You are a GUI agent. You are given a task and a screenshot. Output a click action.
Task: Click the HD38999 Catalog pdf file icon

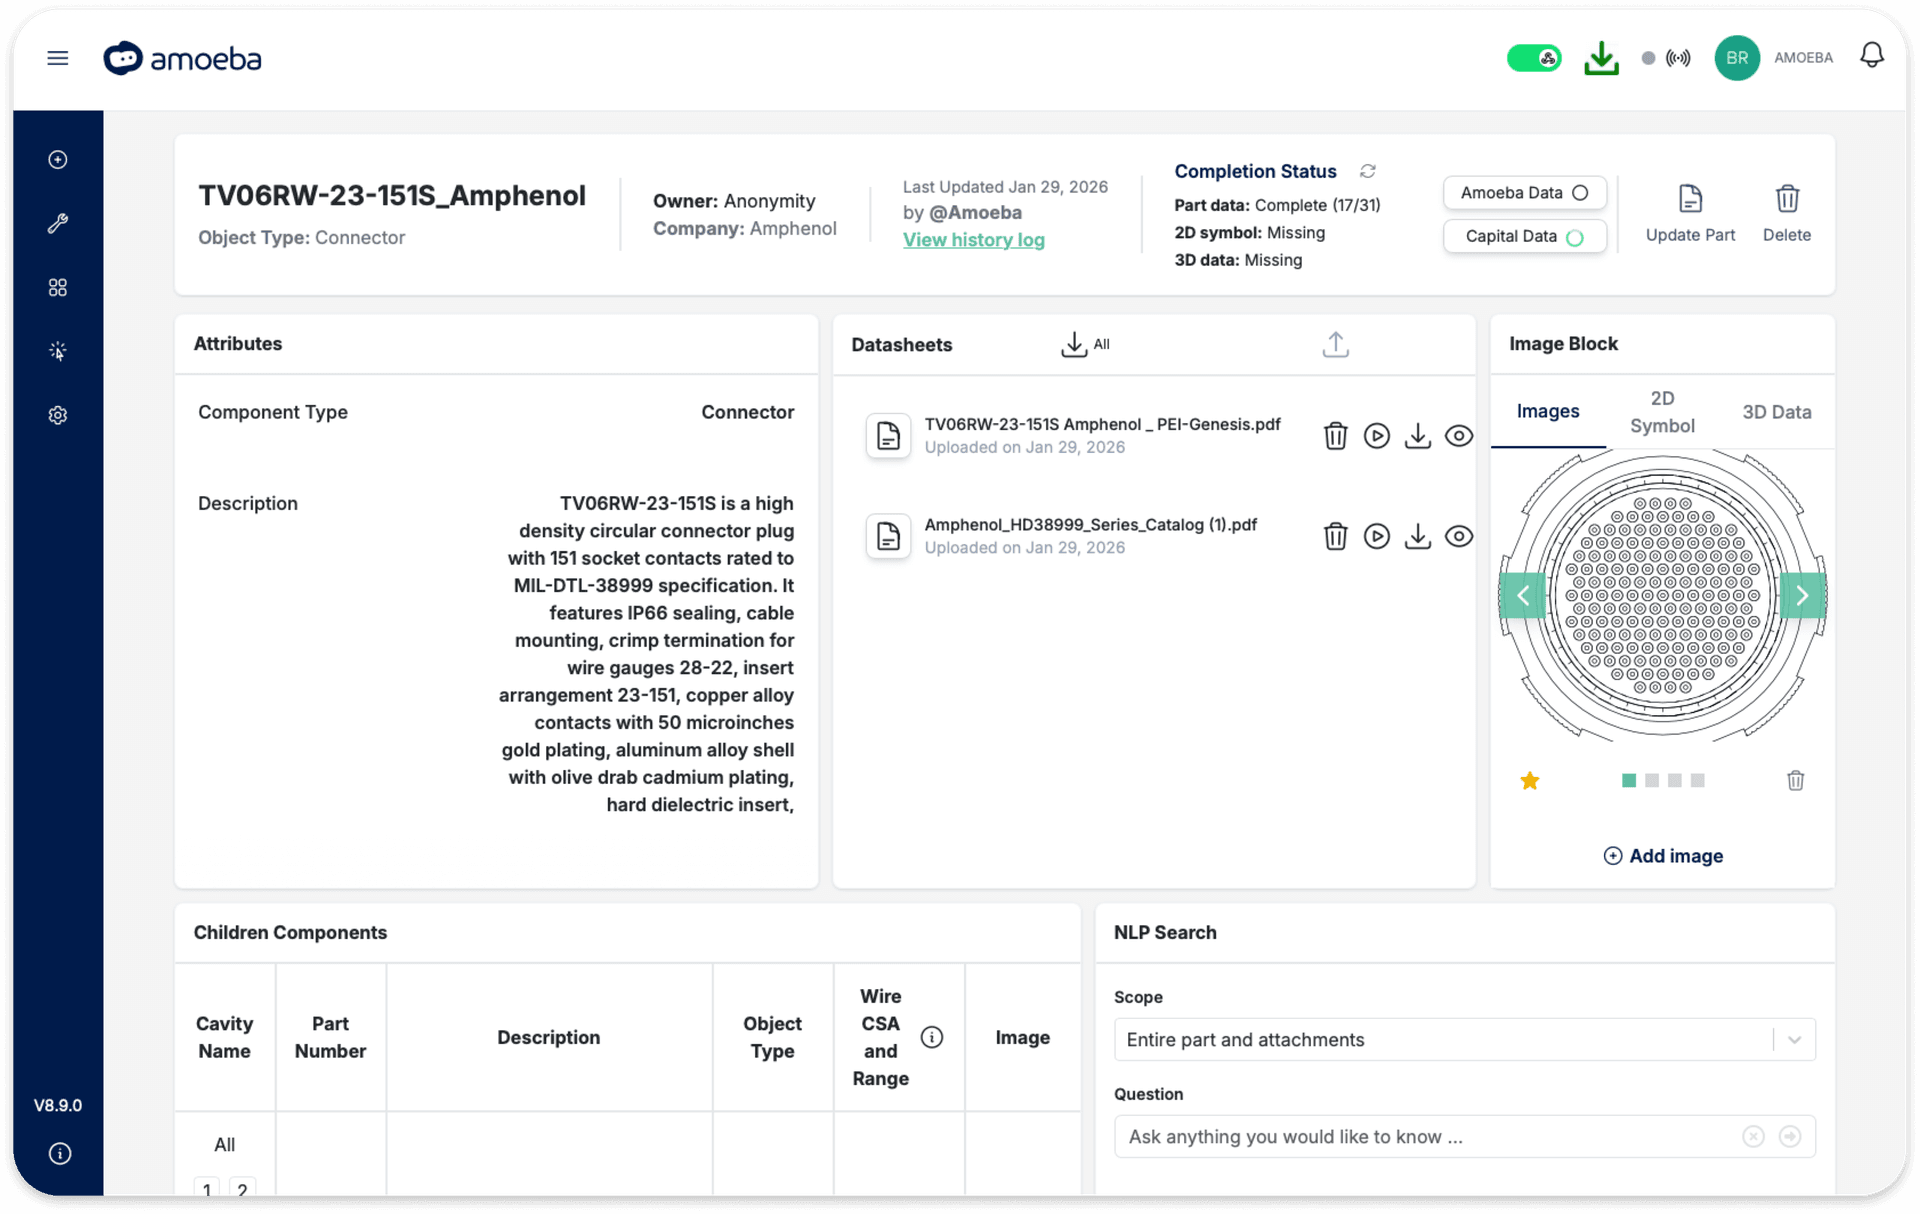point(888,536)
